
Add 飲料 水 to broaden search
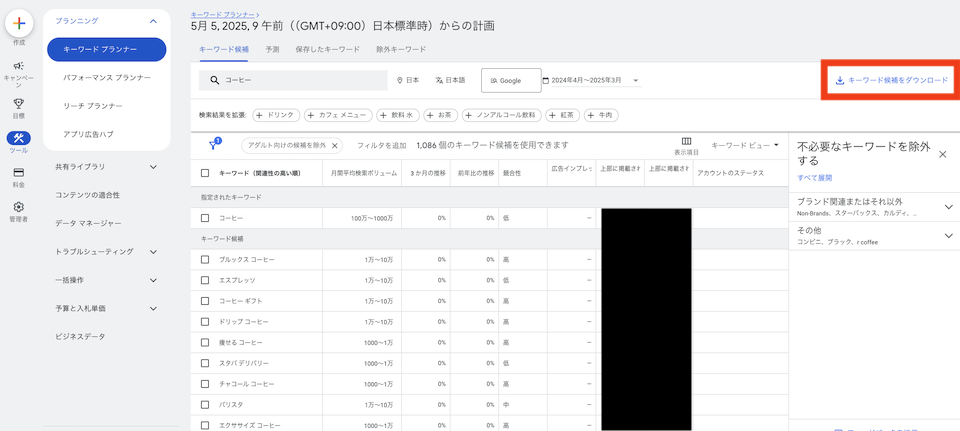400,114
